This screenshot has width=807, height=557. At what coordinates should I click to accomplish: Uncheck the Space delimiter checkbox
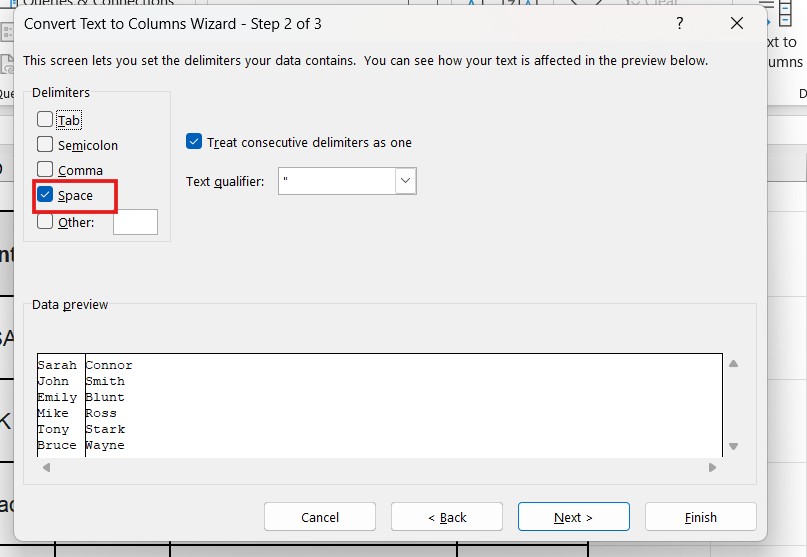coord(45,195)
